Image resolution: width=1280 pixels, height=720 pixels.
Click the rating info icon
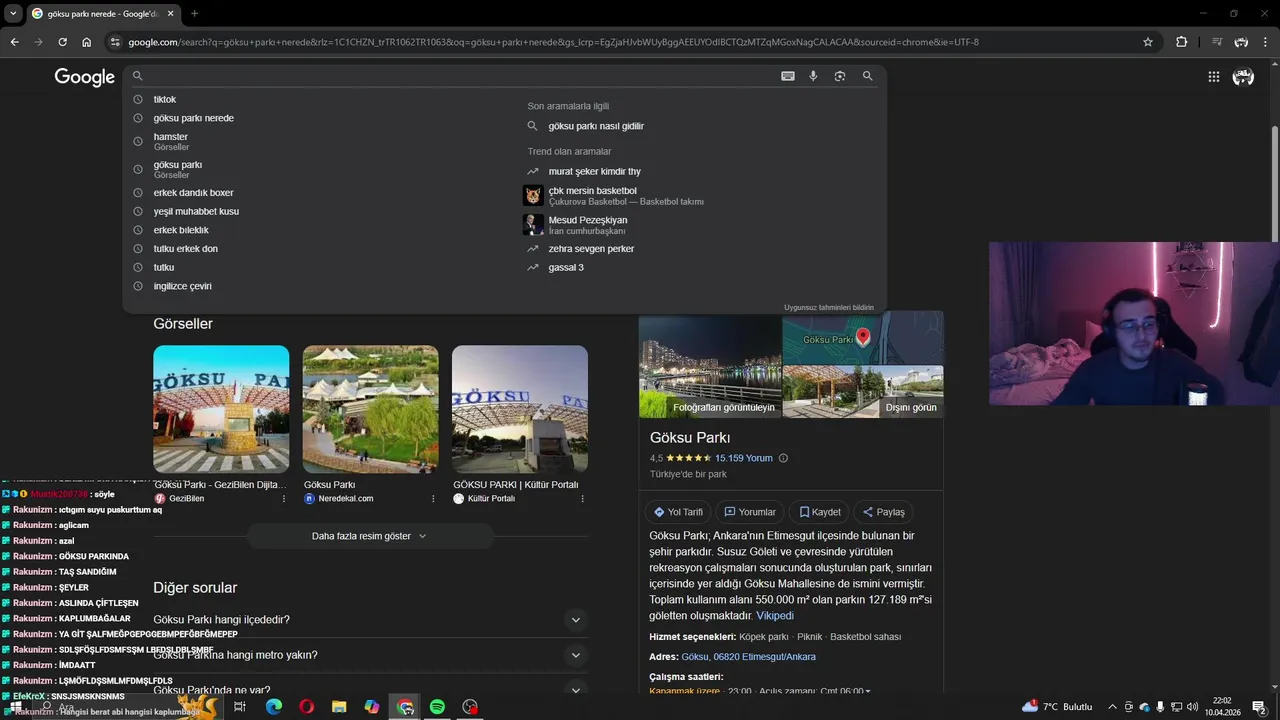[x=783, y=458]
